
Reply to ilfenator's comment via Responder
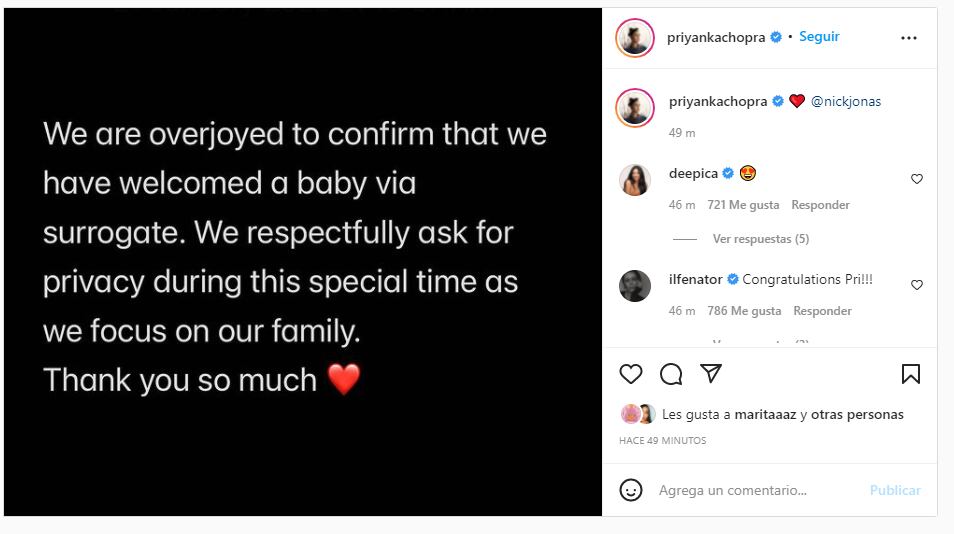822,311
